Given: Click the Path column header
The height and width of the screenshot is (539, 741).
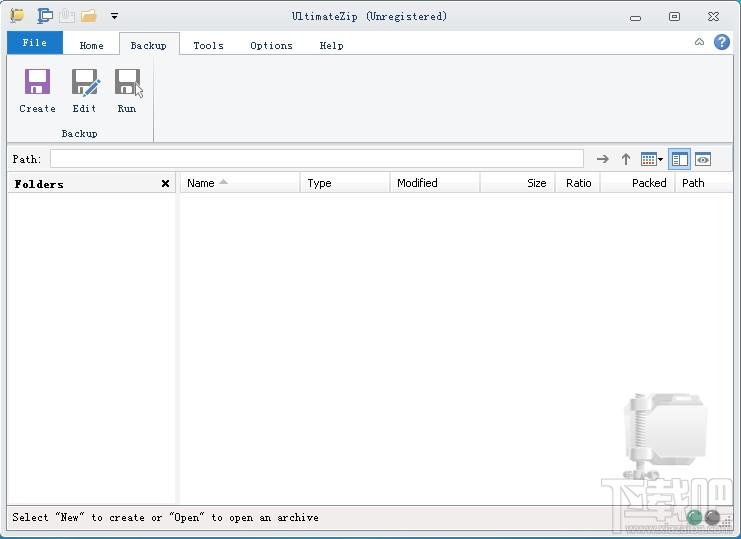Looking at the screenshot, I should 704,183.
